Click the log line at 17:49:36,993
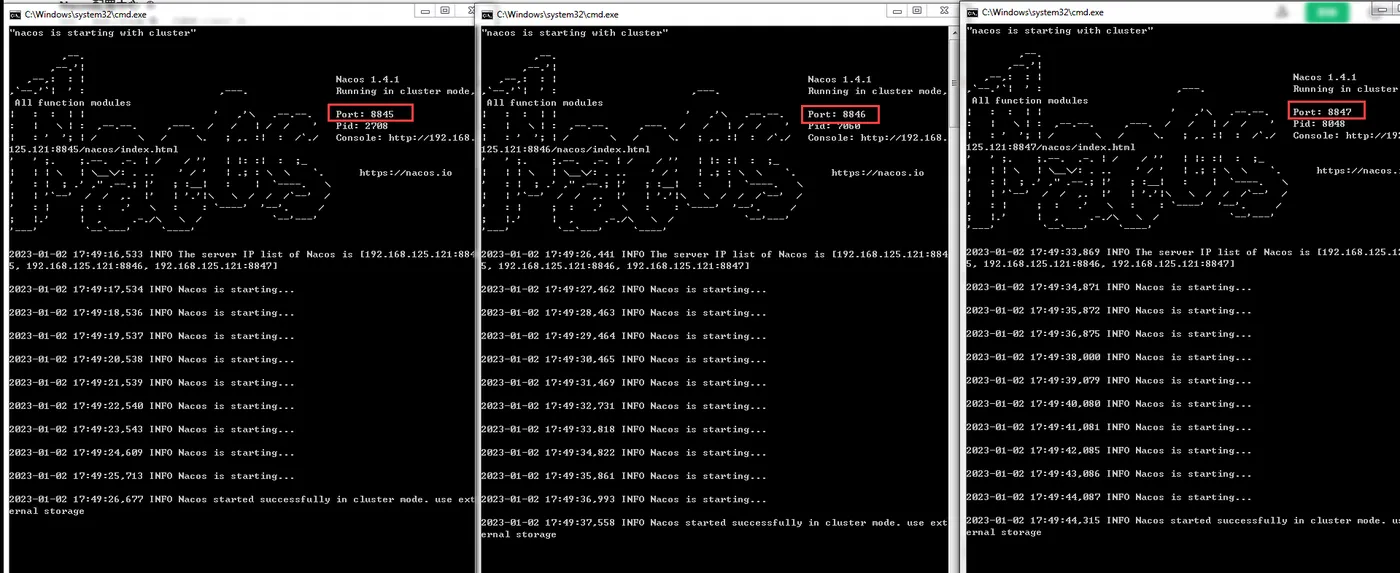This screenshot has height=573, width=1400. (623, 499)
